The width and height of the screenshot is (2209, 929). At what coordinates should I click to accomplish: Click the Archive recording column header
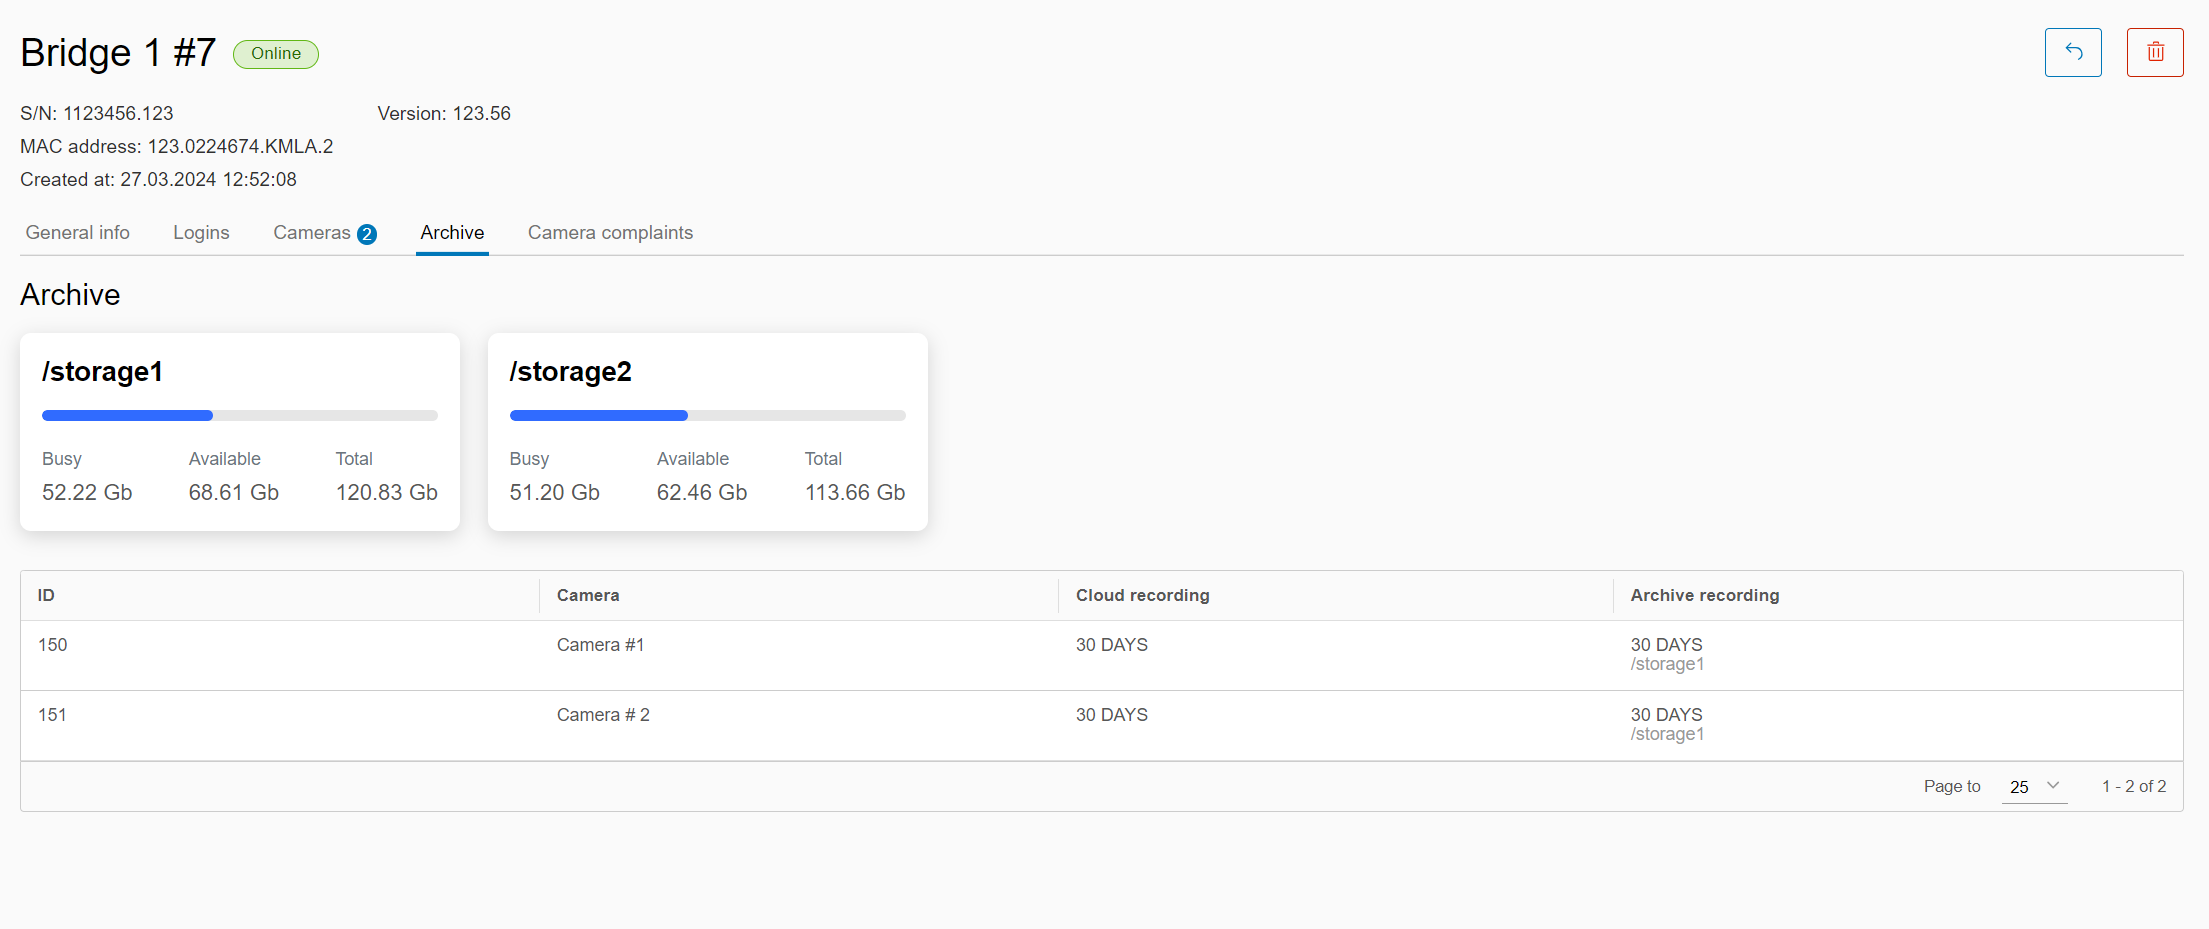click(x=1704, y=596)
